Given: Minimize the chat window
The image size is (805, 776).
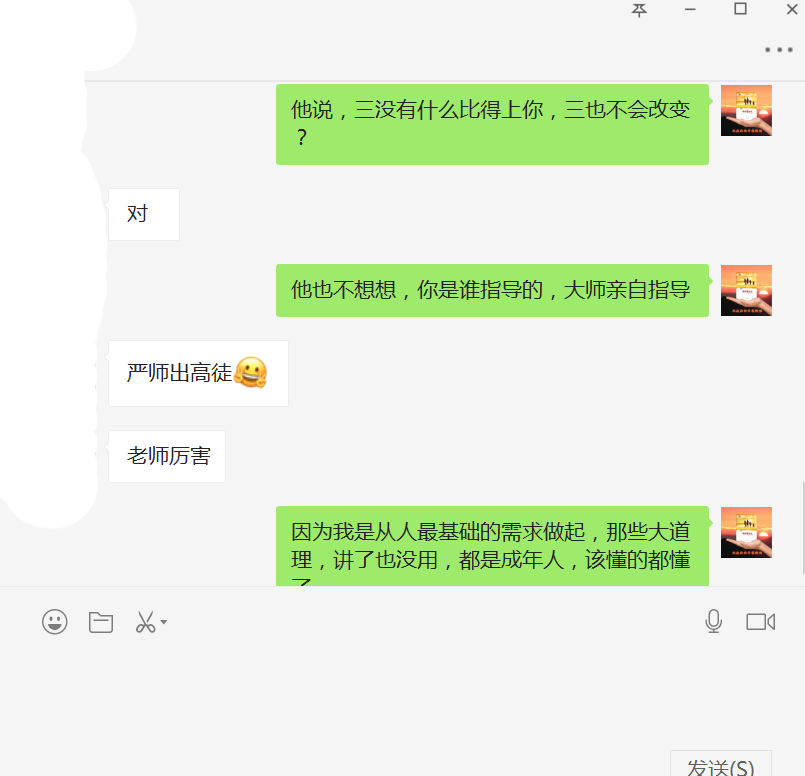Looking at the screenshot, I should 690,9.
